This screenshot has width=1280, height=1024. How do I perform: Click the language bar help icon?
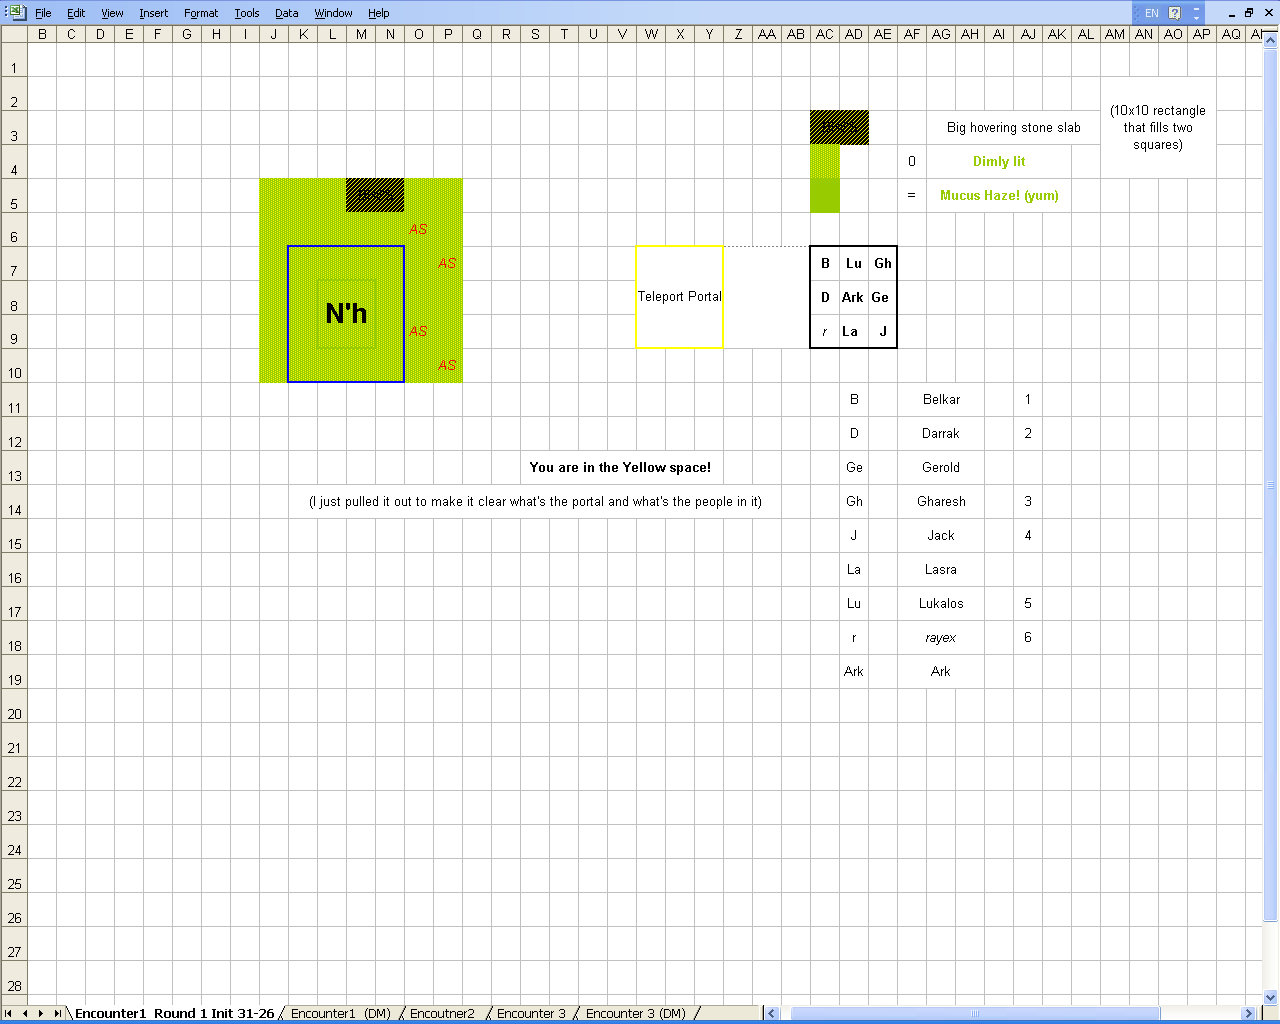point(1175,13)
